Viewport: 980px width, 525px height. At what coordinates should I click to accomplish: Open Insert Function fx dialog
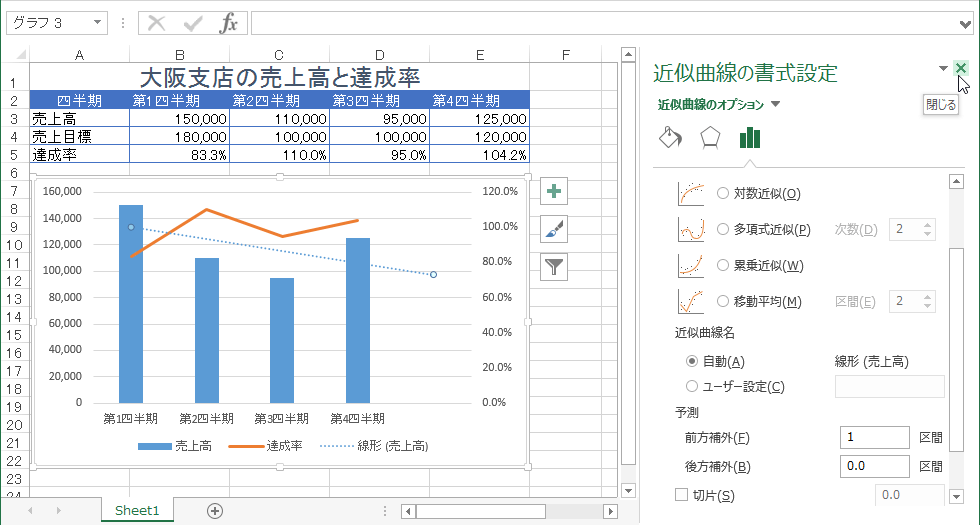[229, 24]
